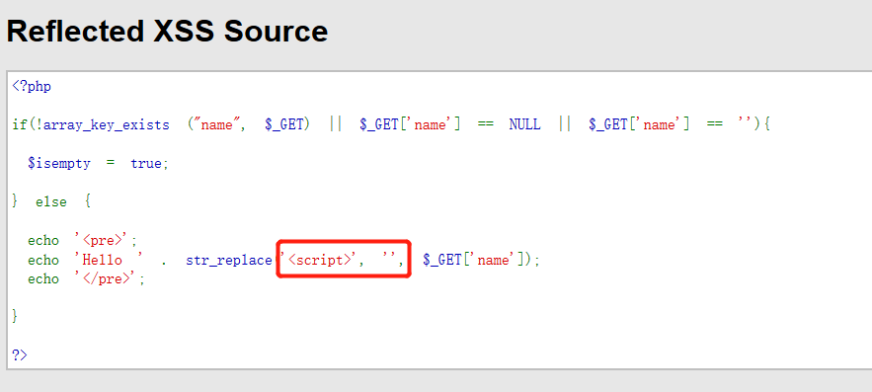Click the 'Hello' string in the echo statement
Viewport: 872px width, 392px height.
pyautogui.click(x=109, y=260)
